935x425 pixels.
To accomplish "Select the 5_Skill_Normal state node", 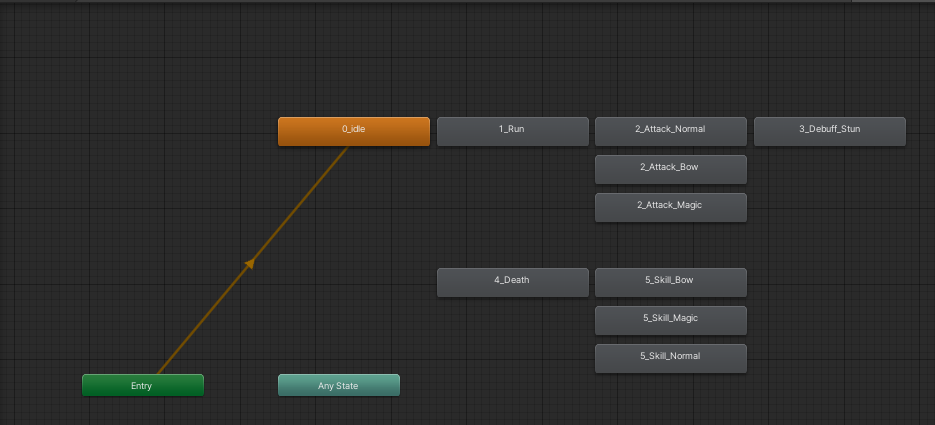I will (670, 359).
